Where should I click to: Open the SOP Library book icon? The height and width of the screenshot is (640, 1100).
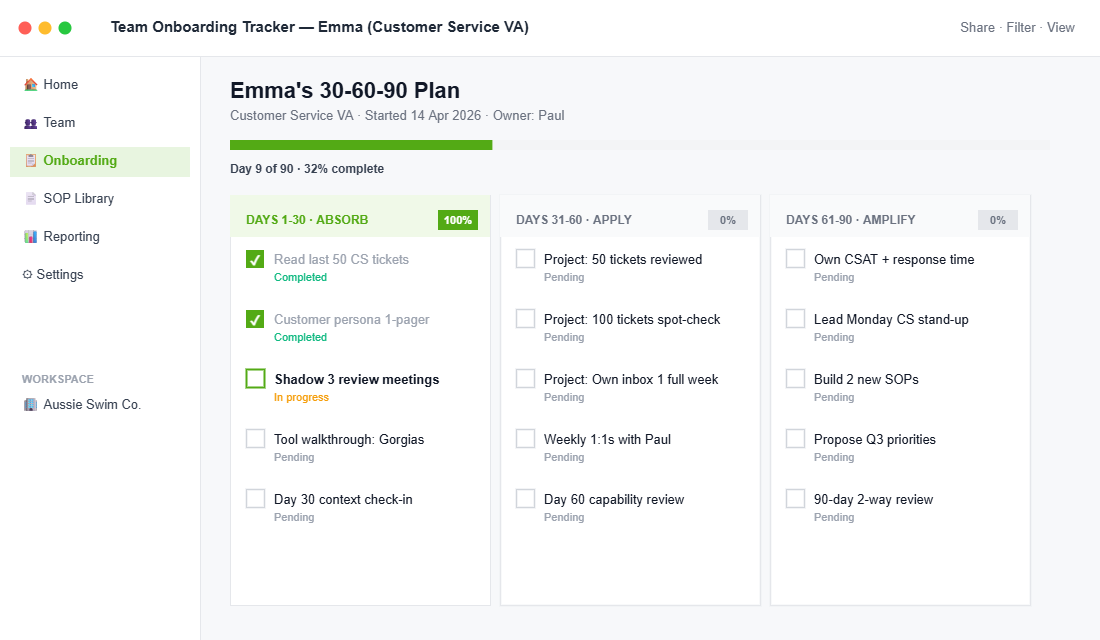30,198
